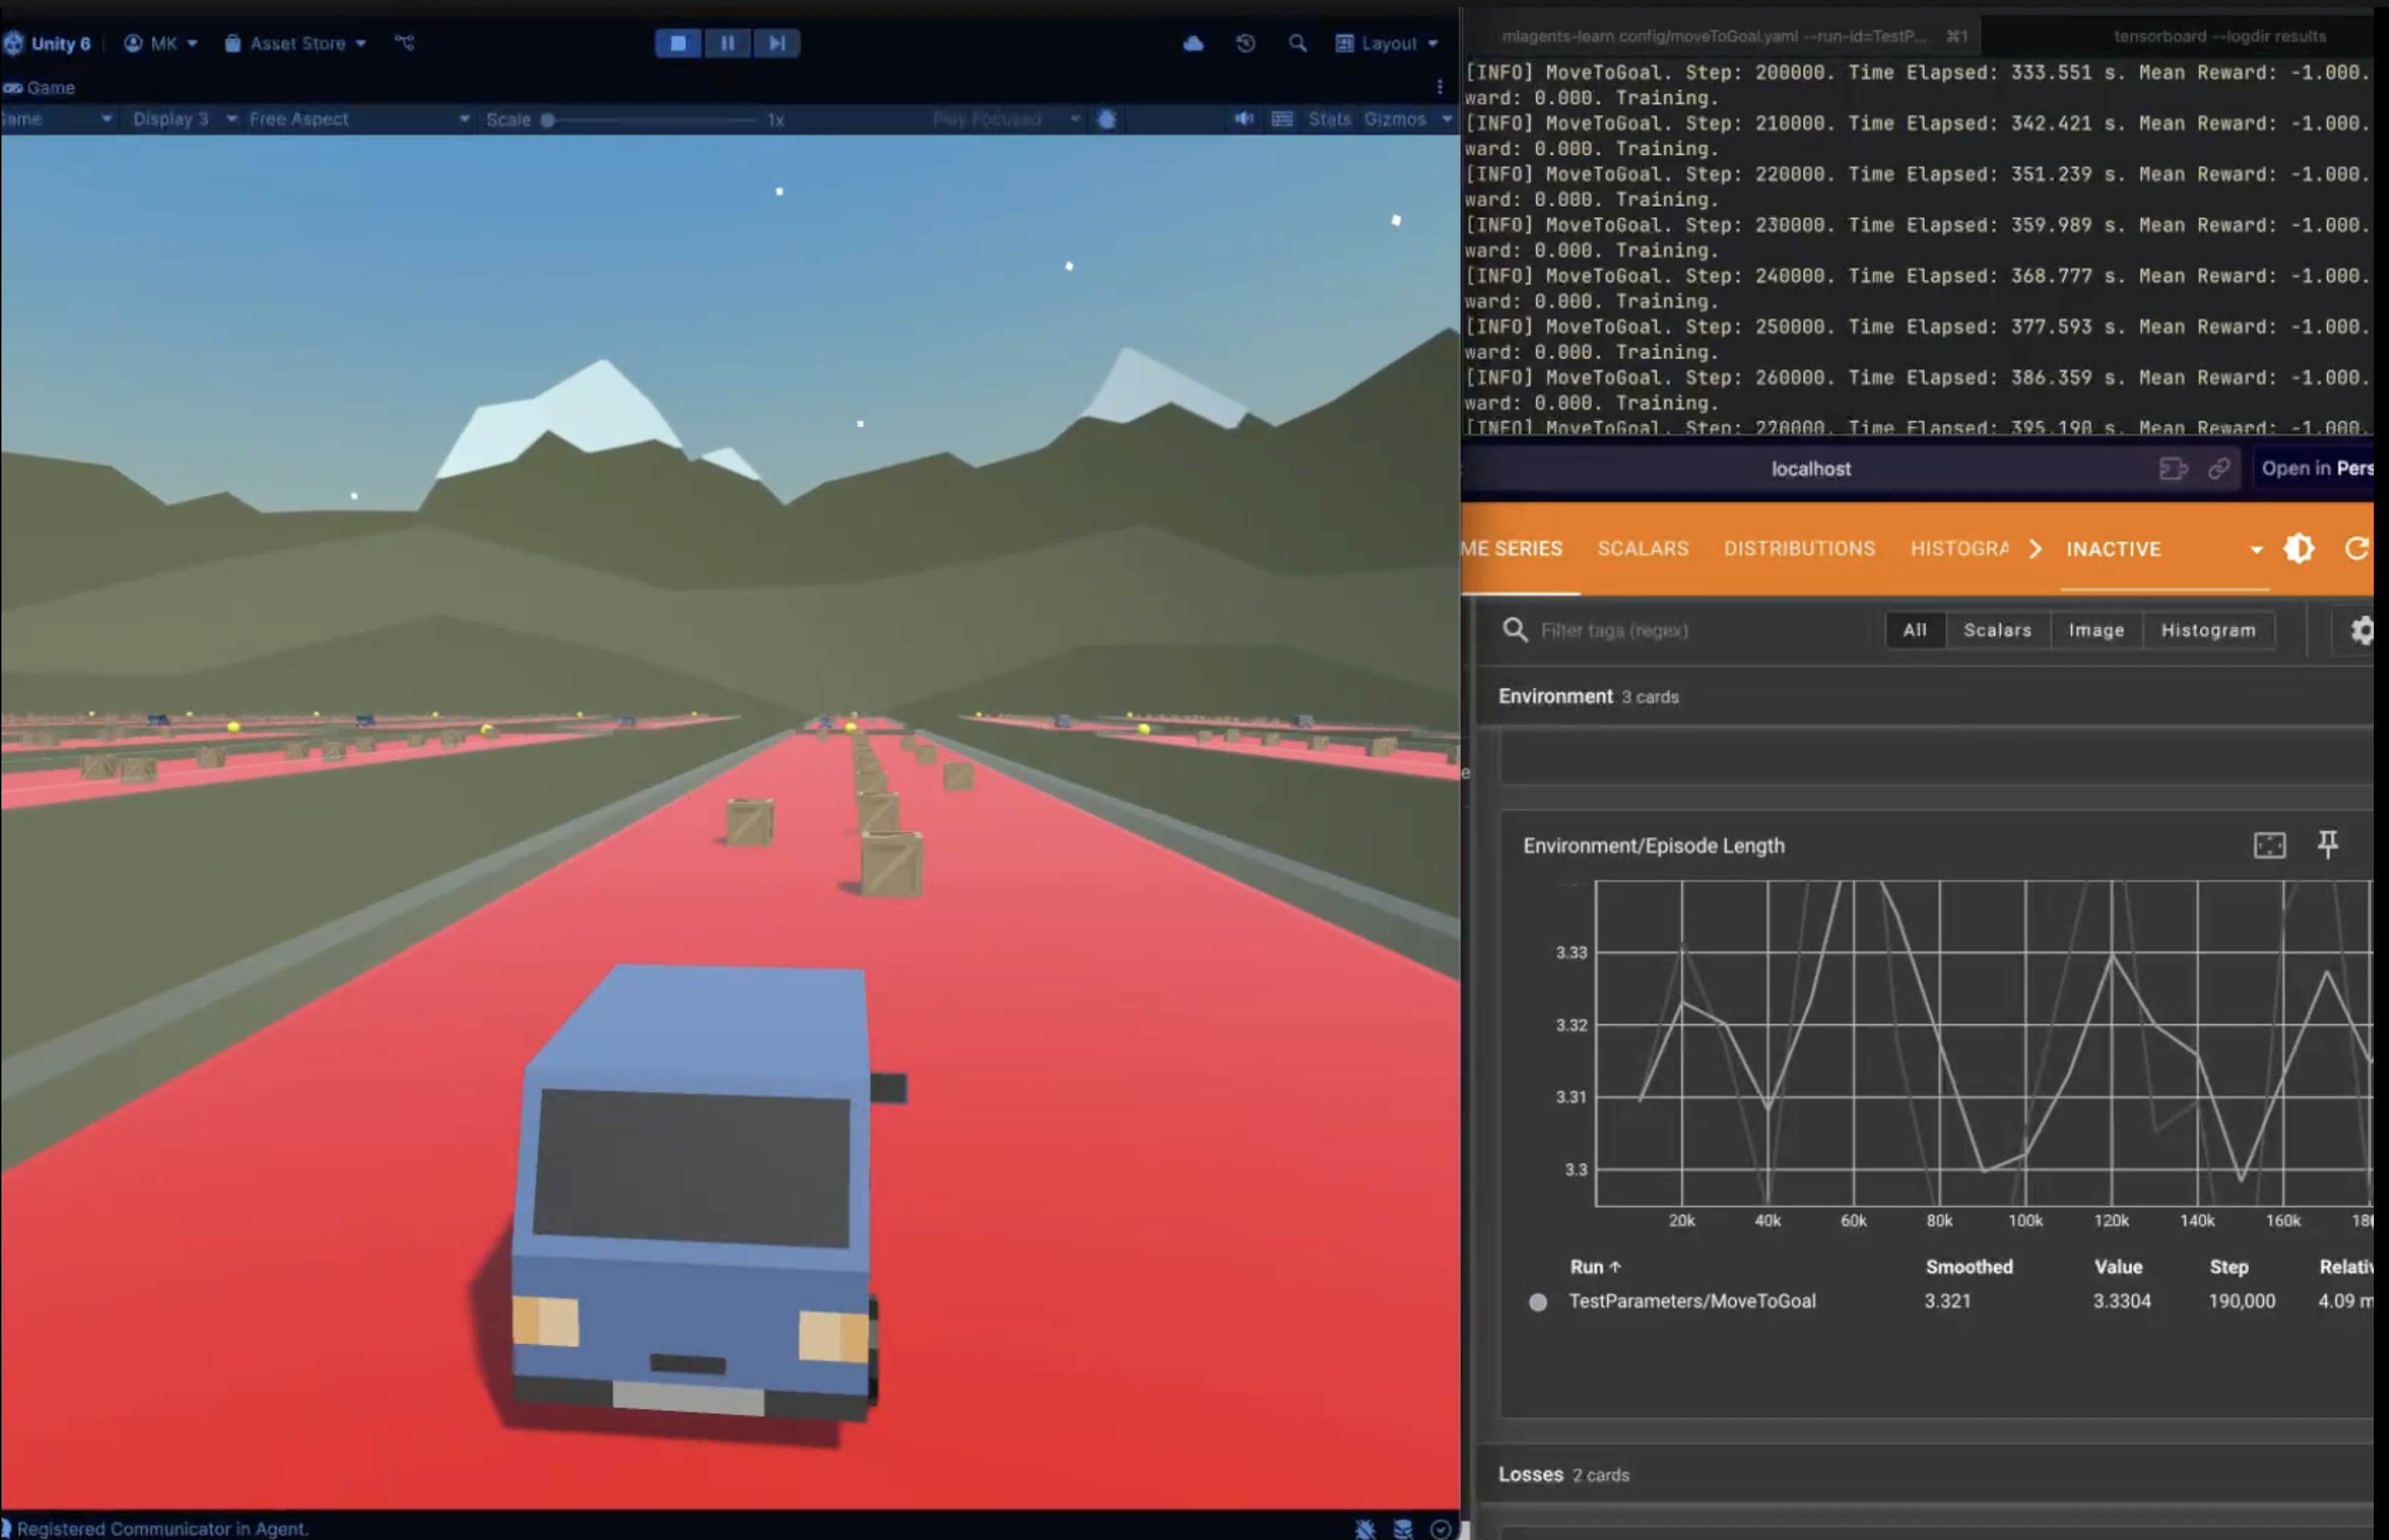This screenshot has width=2389, height=1540.
Task: Open the TensorBoard settings gear
Action: (2361, 630)
